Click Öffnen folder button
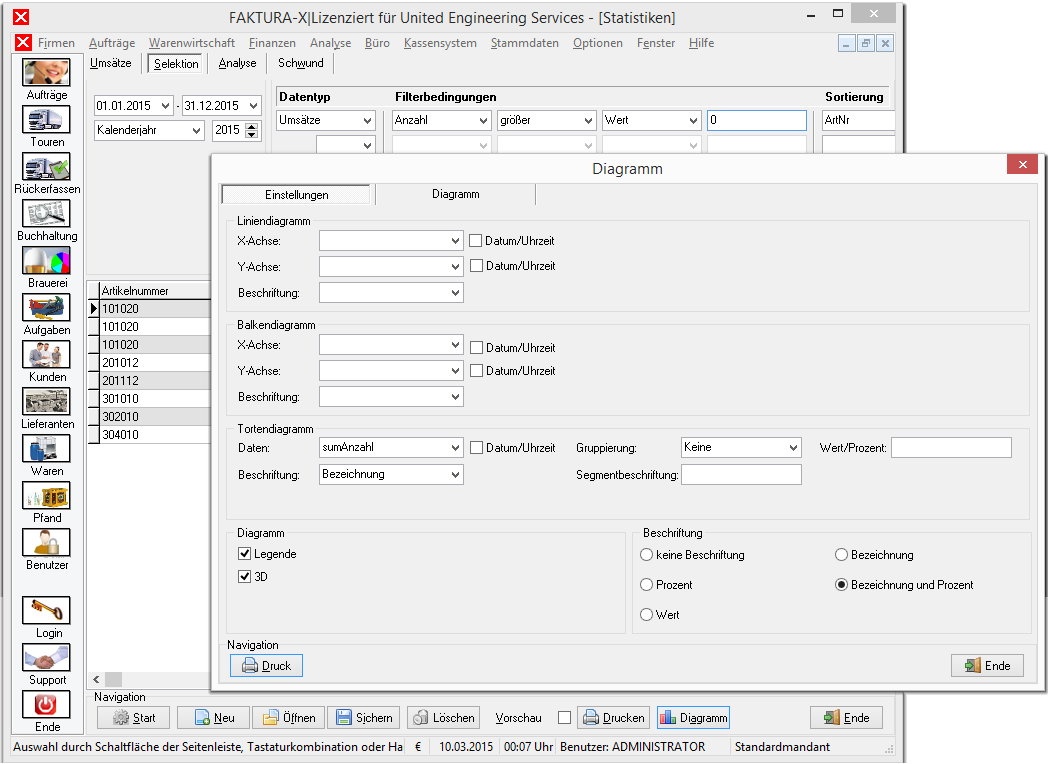This screenshot has width=1048, height=764. pos(289,718)
